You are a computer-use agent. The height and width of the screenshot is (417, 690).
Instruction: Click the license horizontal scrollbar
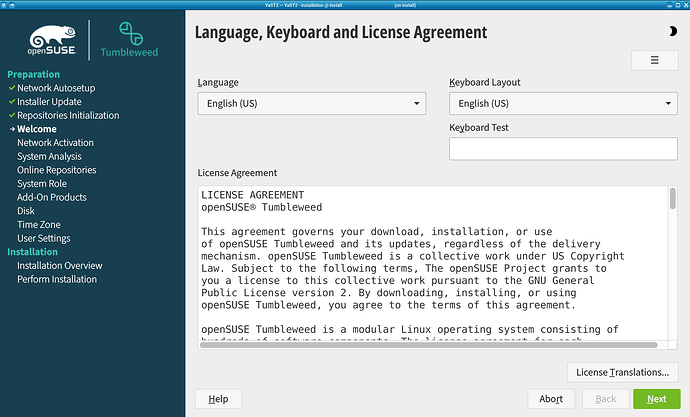(428, 345)
